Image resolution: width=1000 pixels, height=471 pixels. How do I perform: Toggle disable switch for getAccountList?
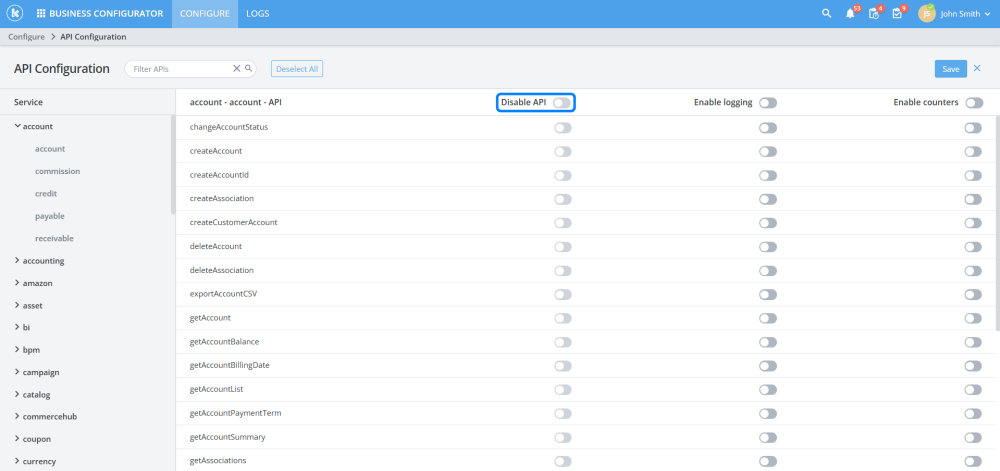[563, 389]
